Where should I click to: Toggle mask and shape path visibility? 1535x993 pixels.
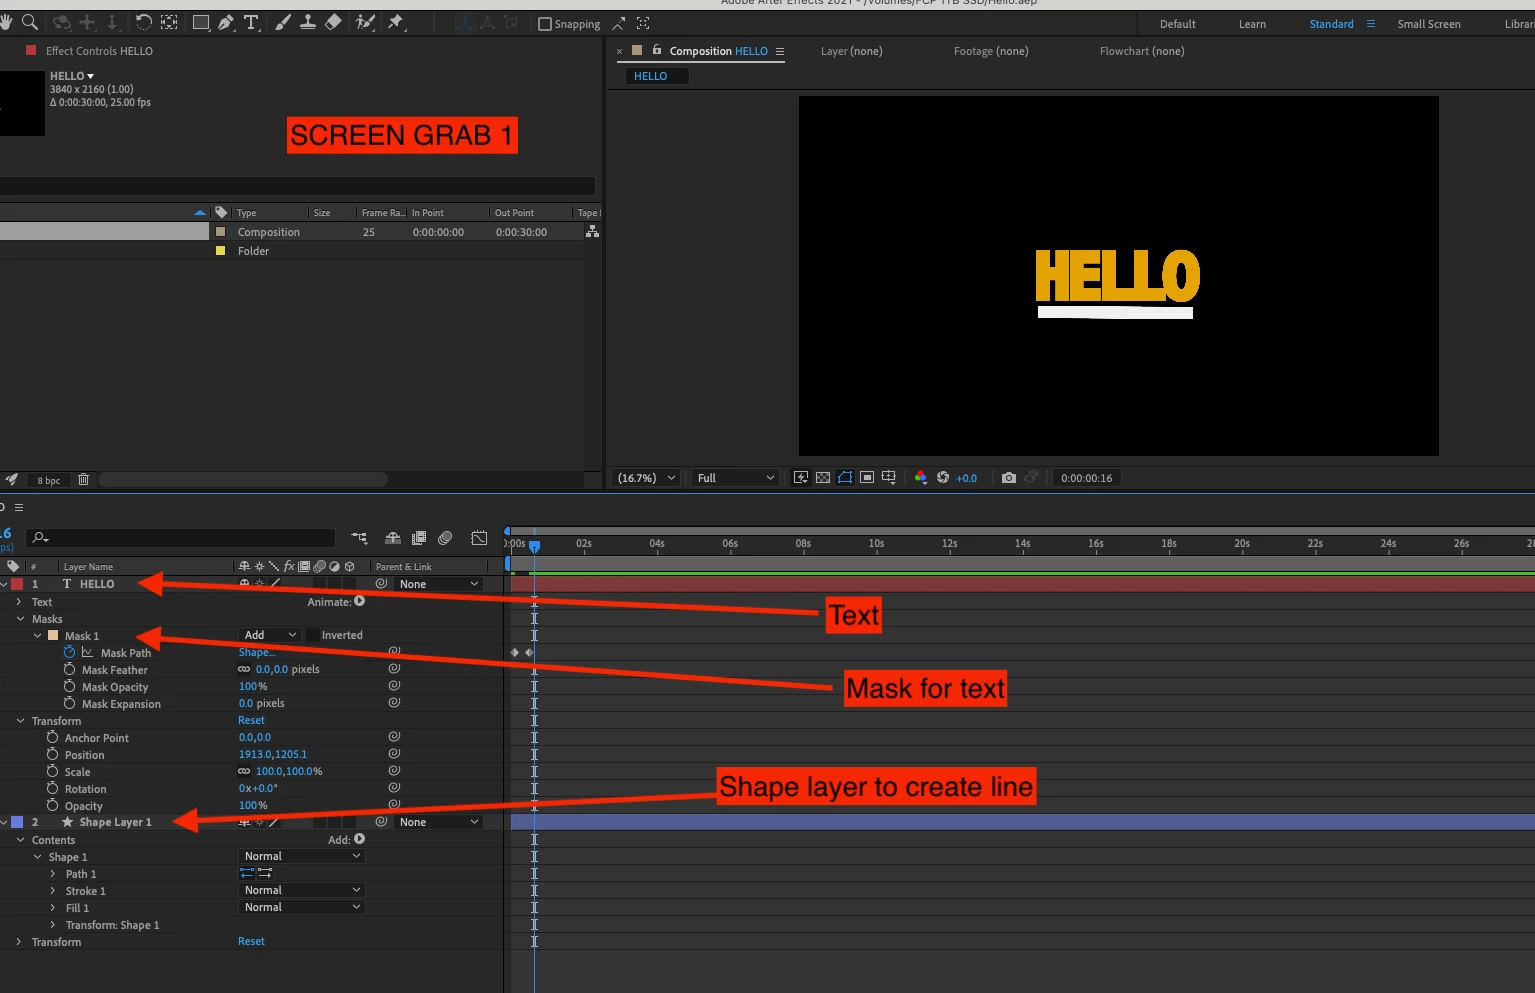click(x=845, y=478)
